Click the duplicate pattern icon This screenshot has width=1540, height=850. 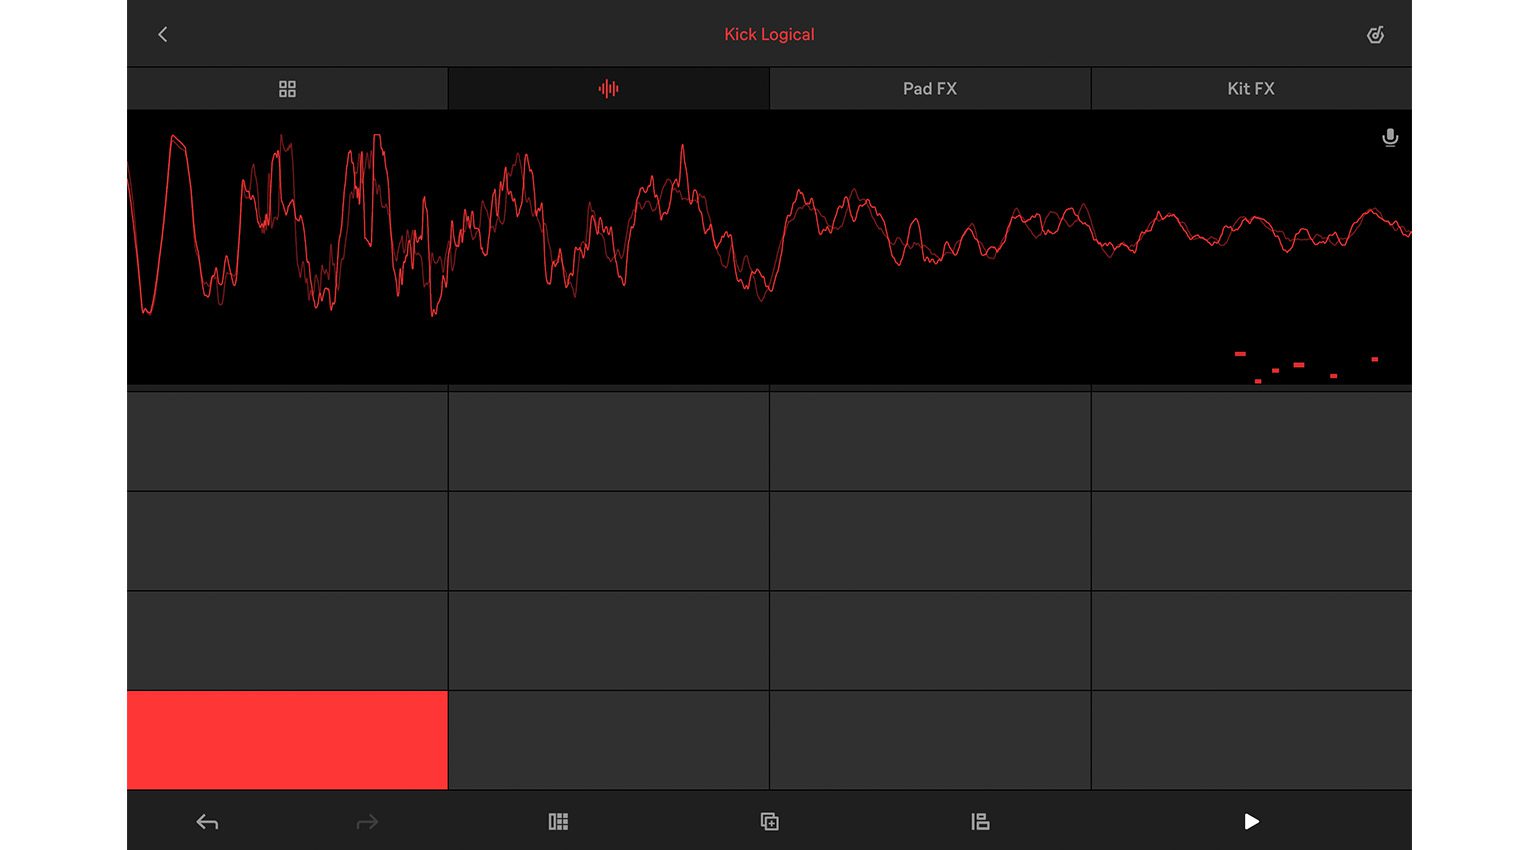(x=769, y=822)
